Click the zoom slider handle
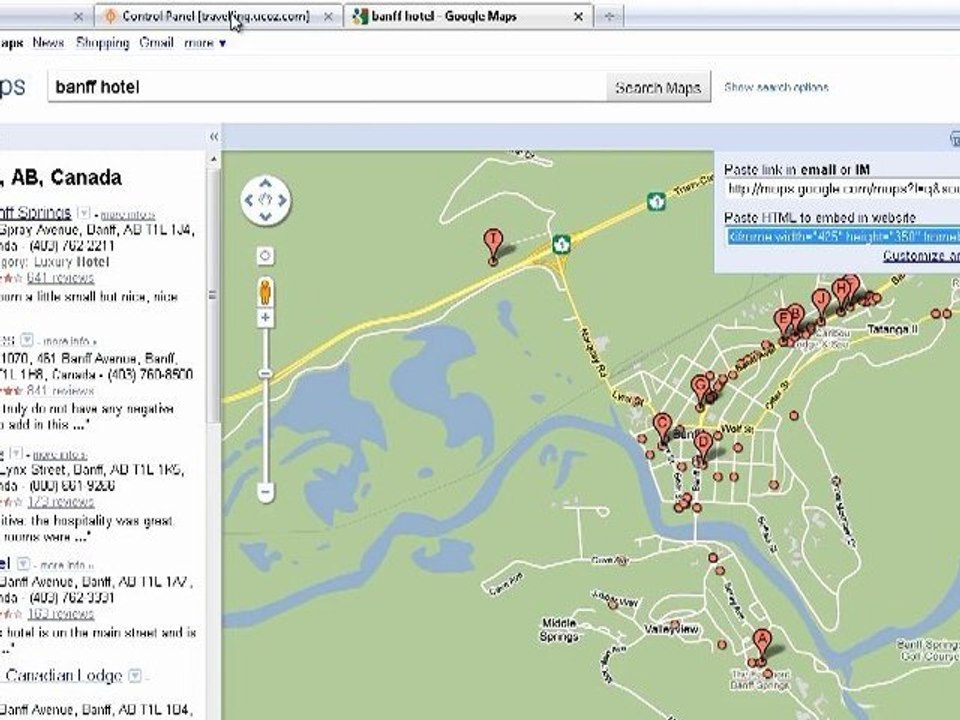Screen dimensions: 960x720 (265, 373)
